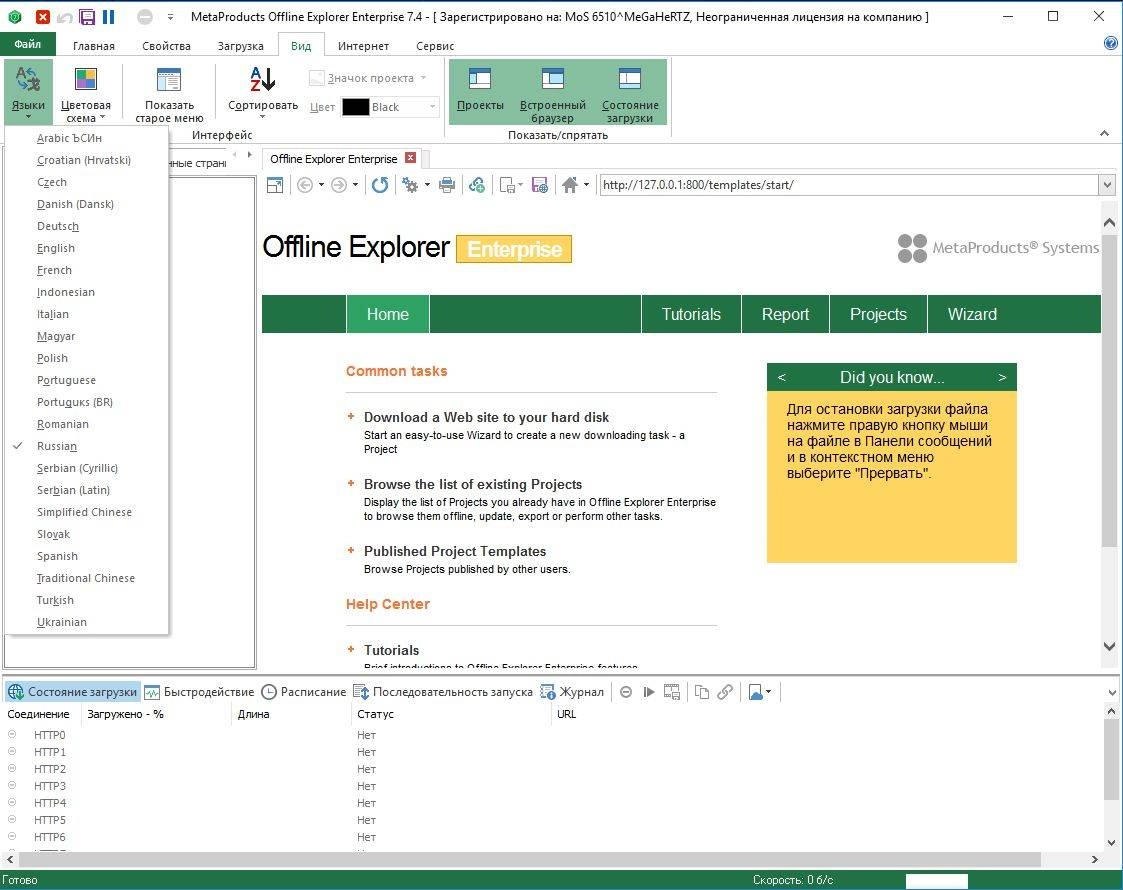Screen dimensions: 1123x890
Task: Click the Refresh page icon
Action: 380,185
